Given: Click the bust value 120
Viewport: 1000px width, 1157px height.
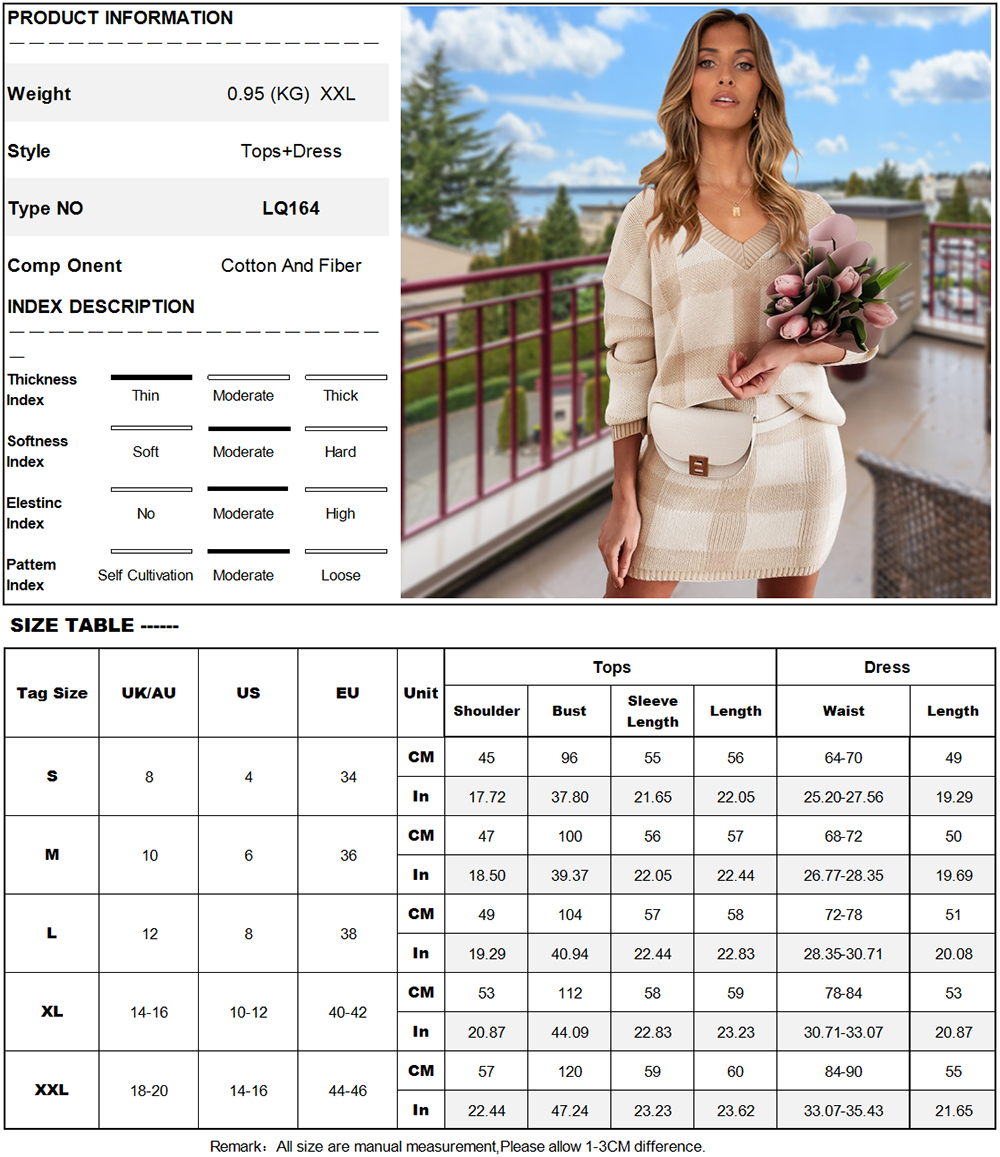Looking at the screenshot, I should 570,1071.
